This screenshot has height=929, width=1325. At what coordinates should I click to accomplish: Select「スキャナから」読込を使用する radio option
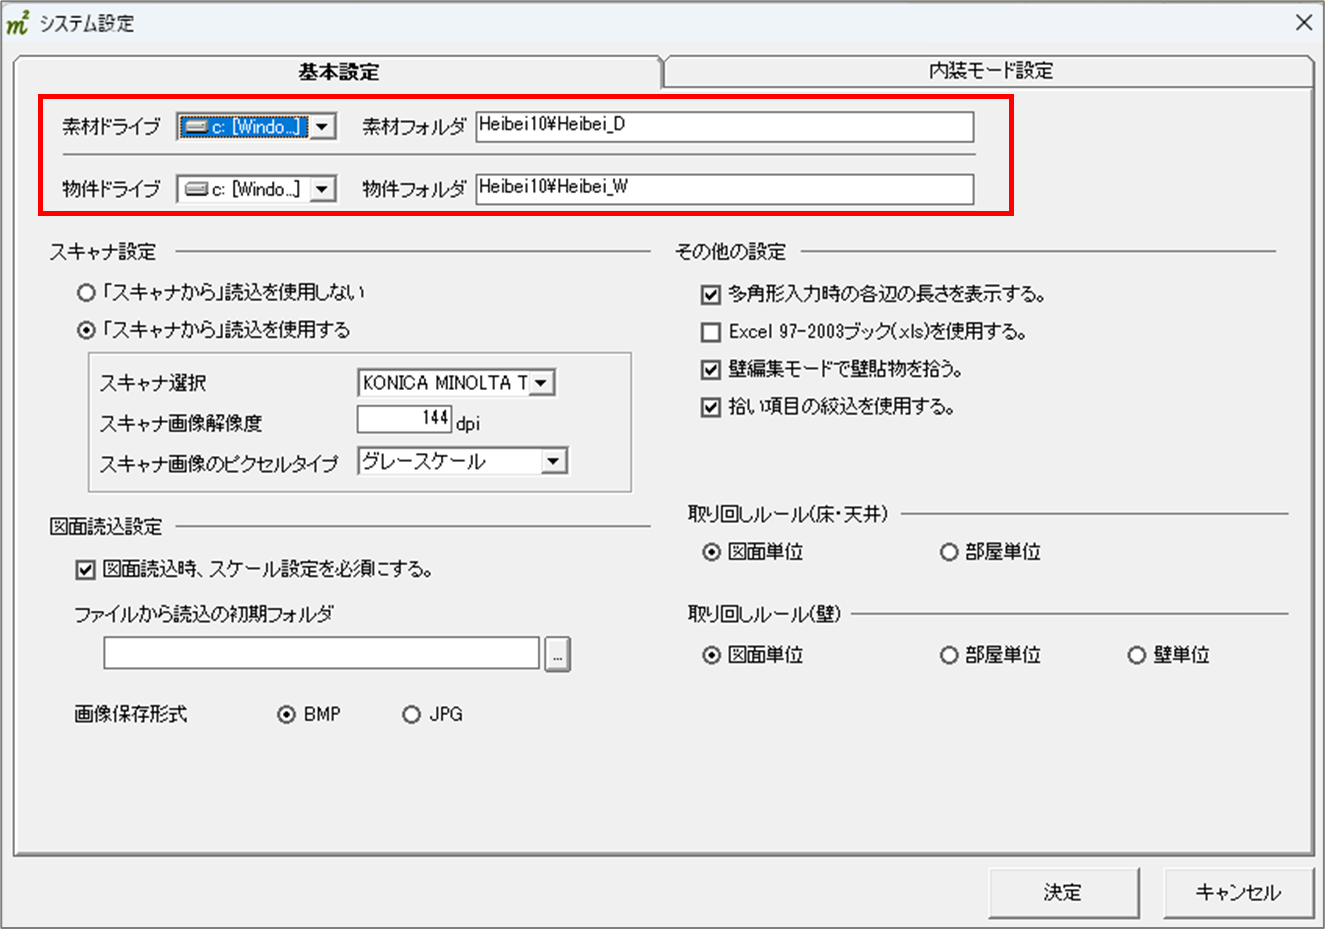87,330
